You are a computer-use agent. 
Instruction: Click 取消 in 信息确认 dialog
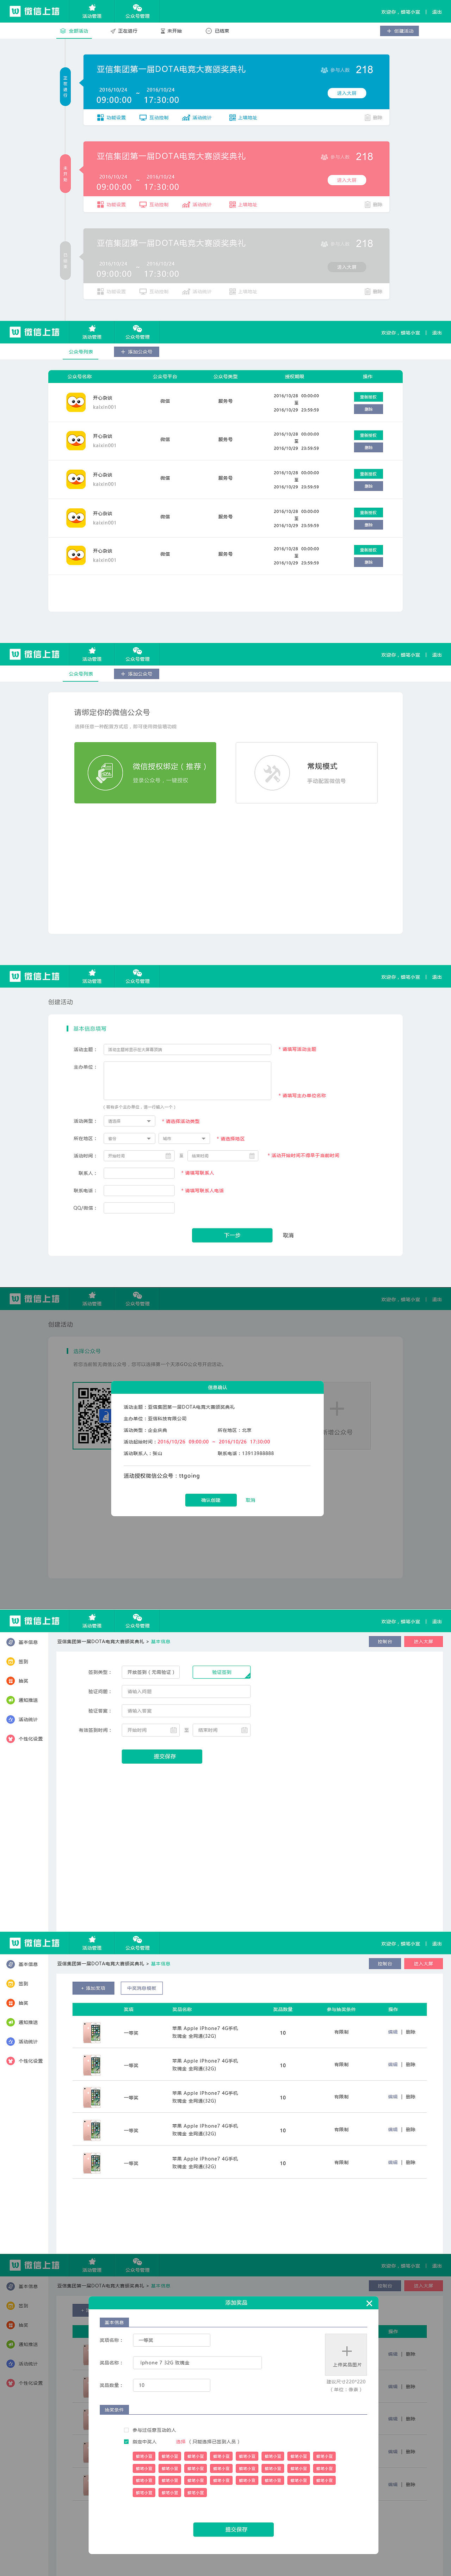point(250,1500)
